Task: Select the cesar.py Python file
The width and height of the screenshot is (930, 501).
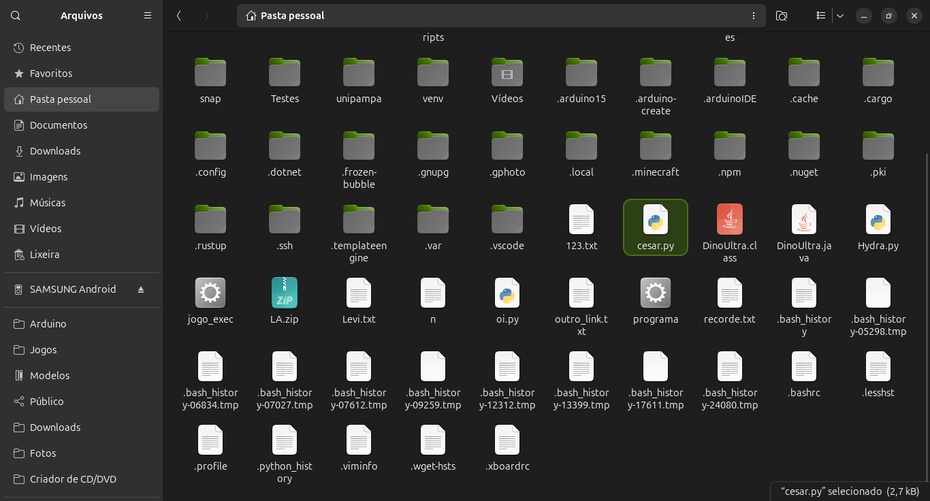Action: click(x=655, y=228)
